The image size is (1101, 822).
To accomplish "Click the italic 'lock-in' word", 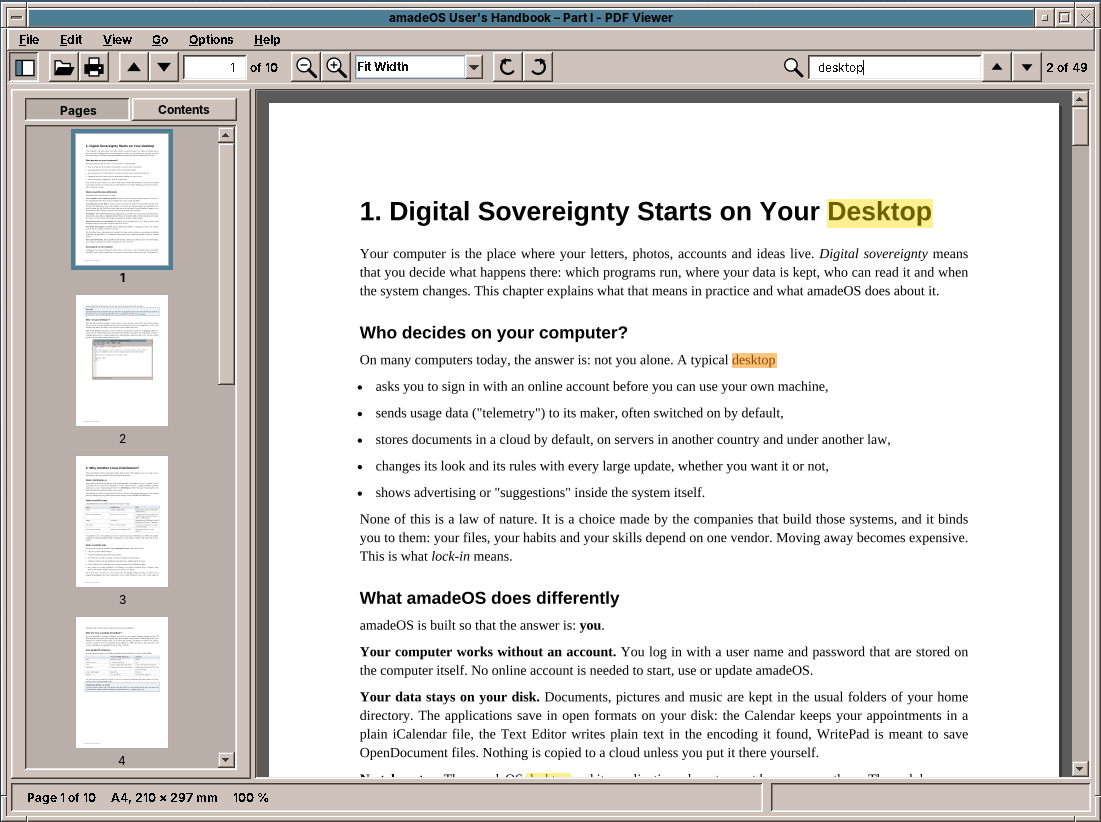I will (450, 557).
